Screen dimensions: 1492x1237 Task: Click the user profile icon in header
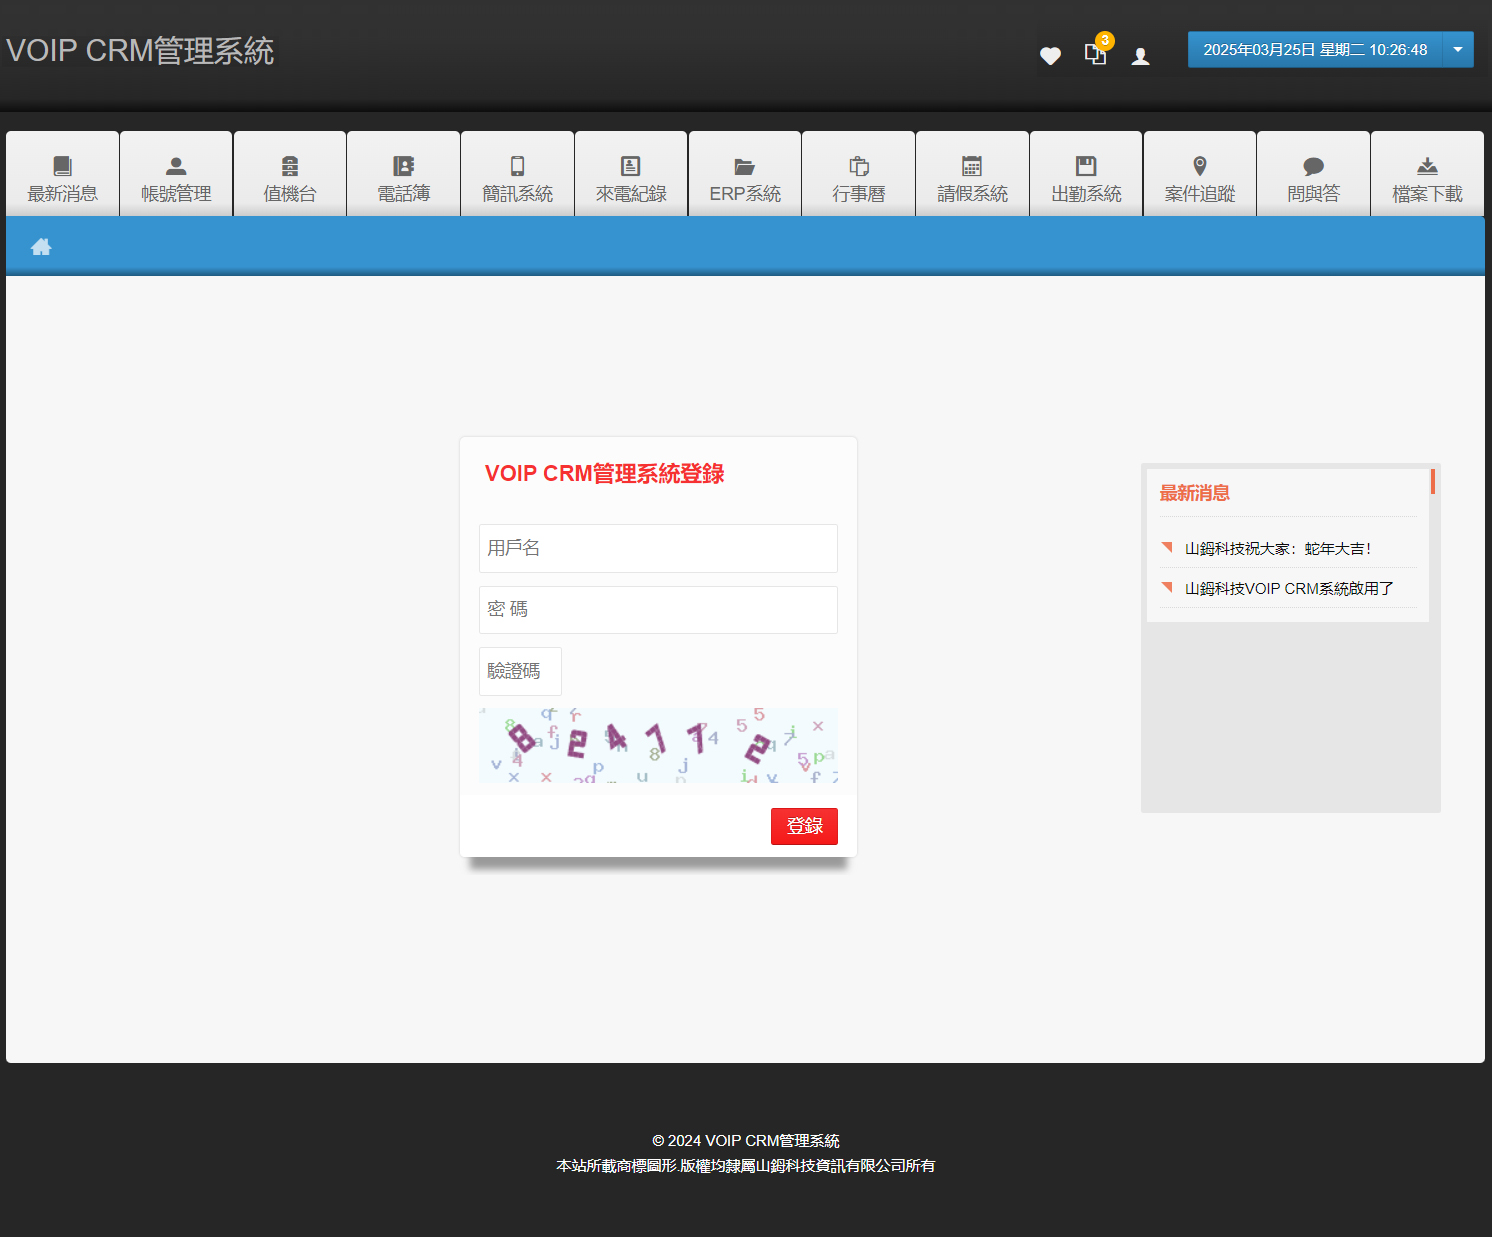pyautogui.click(x=1140, y=57)
